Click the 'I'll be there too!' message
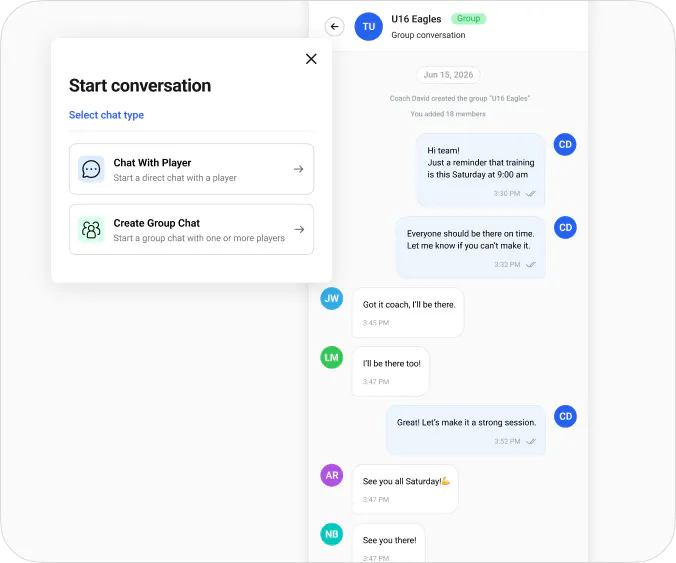Viewport: 676px width, 563px height. pyautogui.click(x=391, y=372)
